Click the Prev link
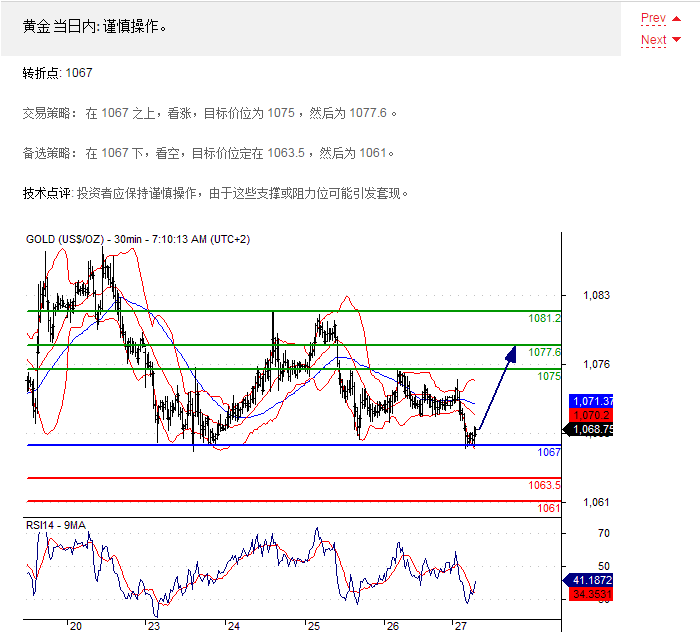This screenshot has height=640, width=700. click(x=653, y=18)
